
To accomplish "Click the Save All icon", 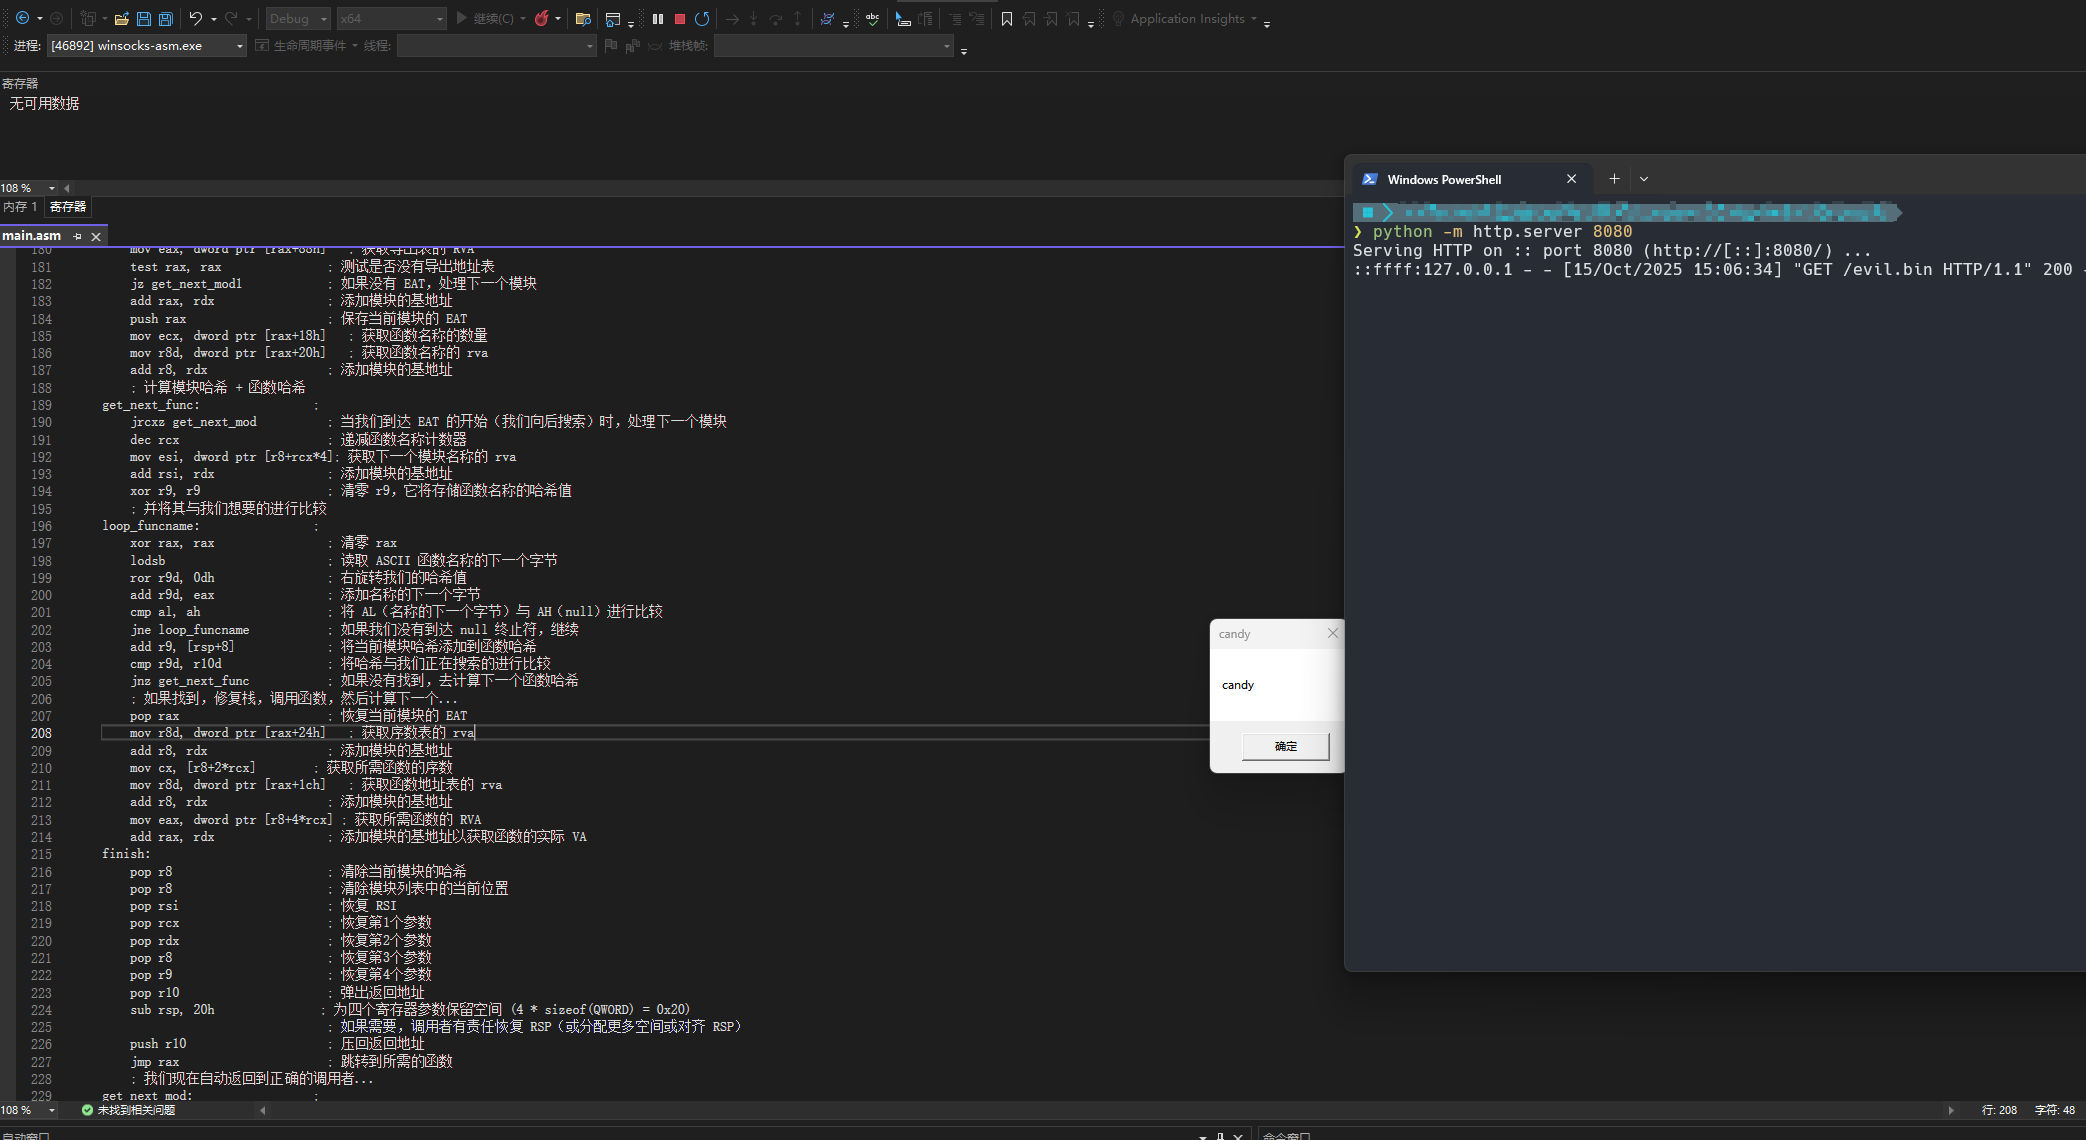I will tap(166, 18).
